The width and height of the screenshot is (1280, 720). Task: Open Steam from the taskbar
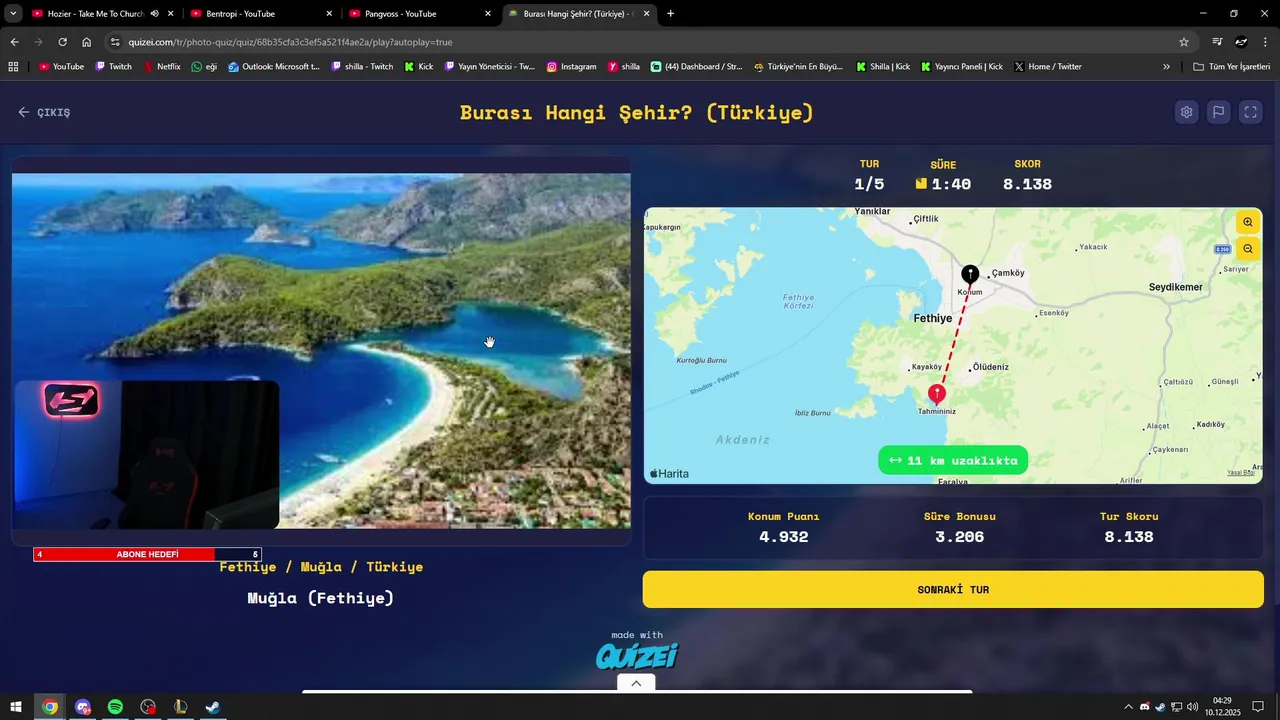[213, 707]
